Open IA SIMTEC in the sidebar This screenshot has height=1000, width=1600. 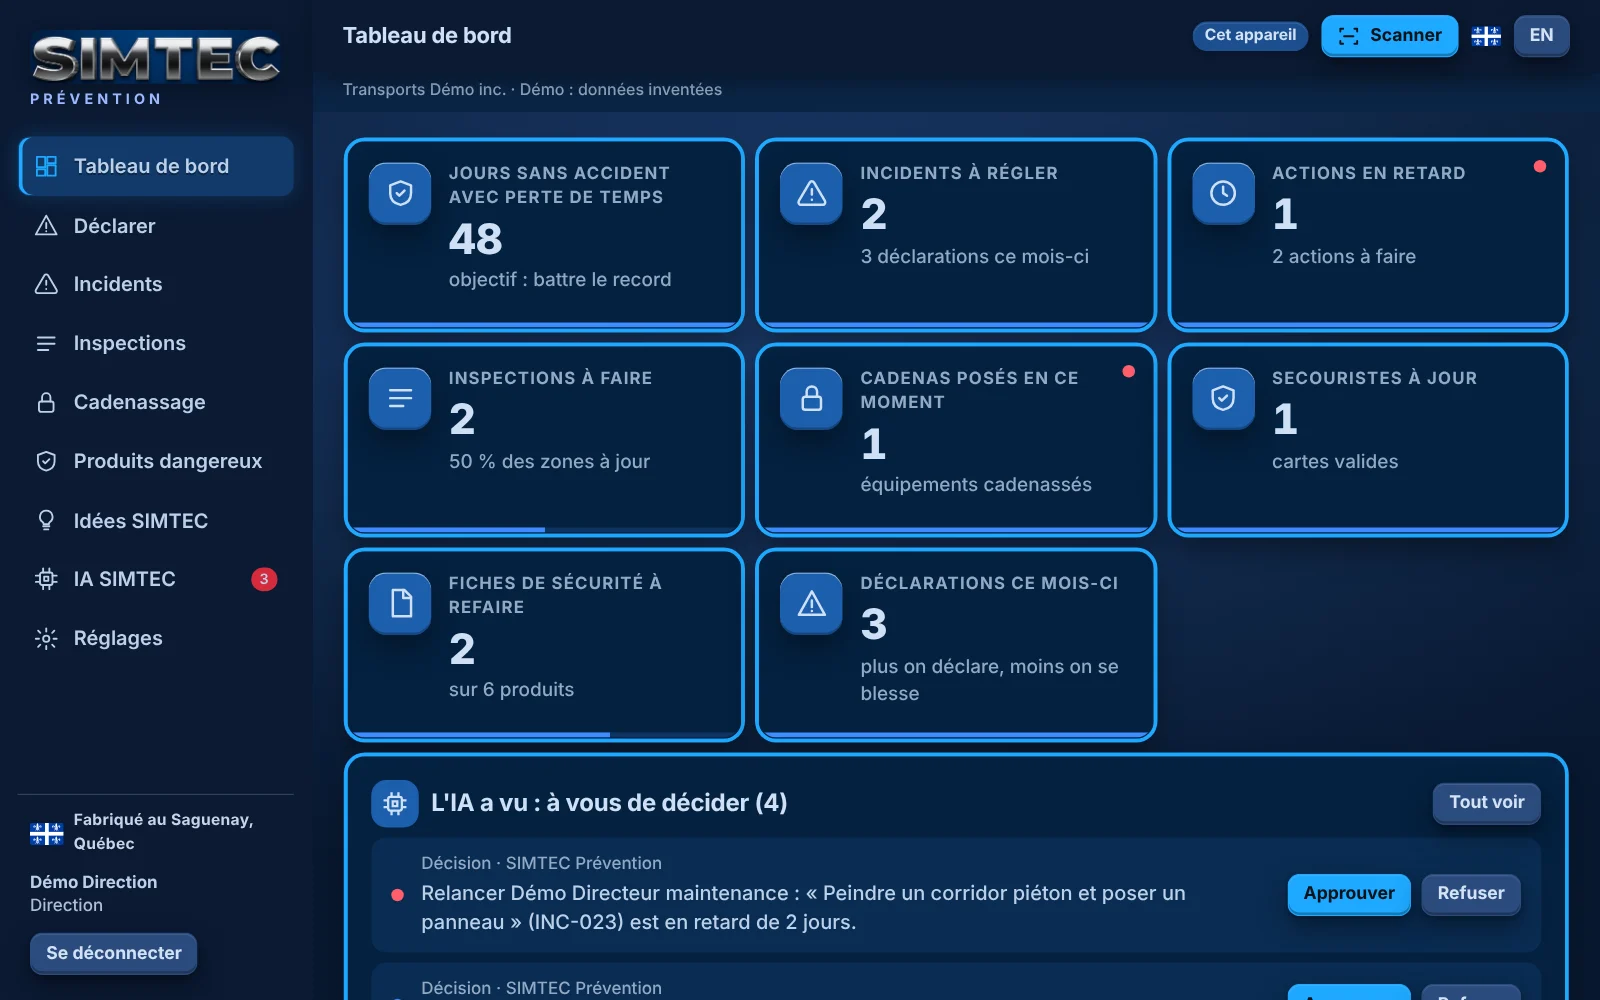[x=156, y=579]
